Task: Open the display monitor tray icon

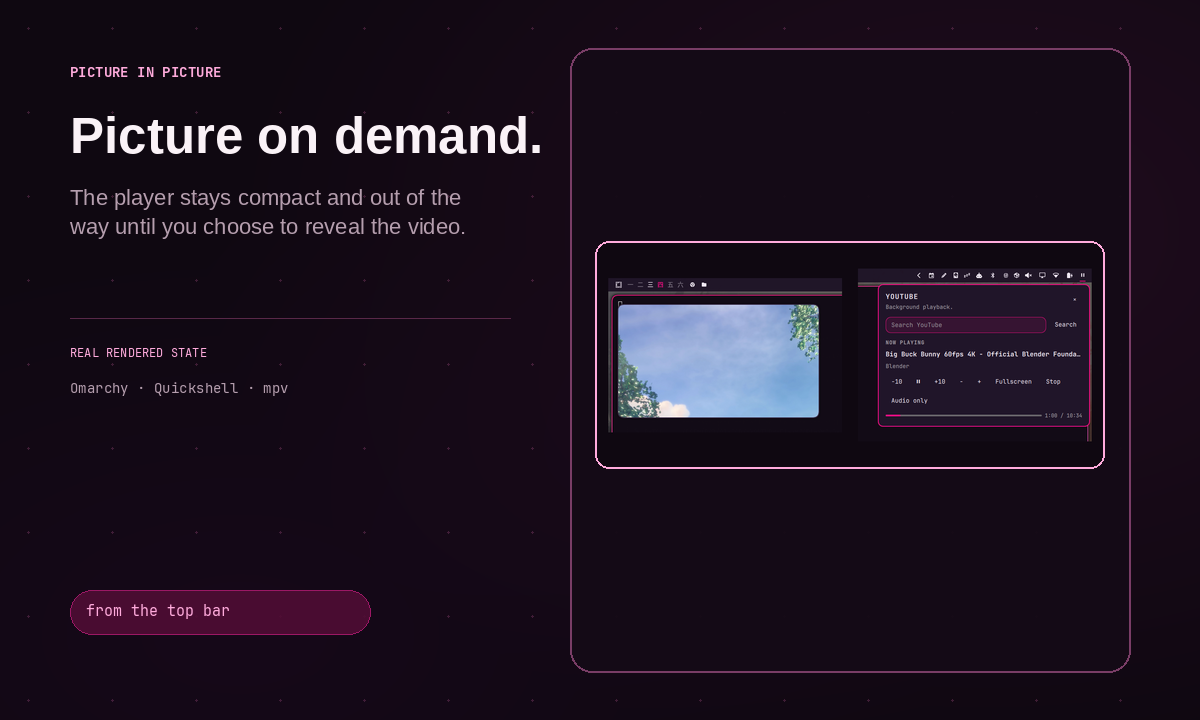Action: (1042, 275)
